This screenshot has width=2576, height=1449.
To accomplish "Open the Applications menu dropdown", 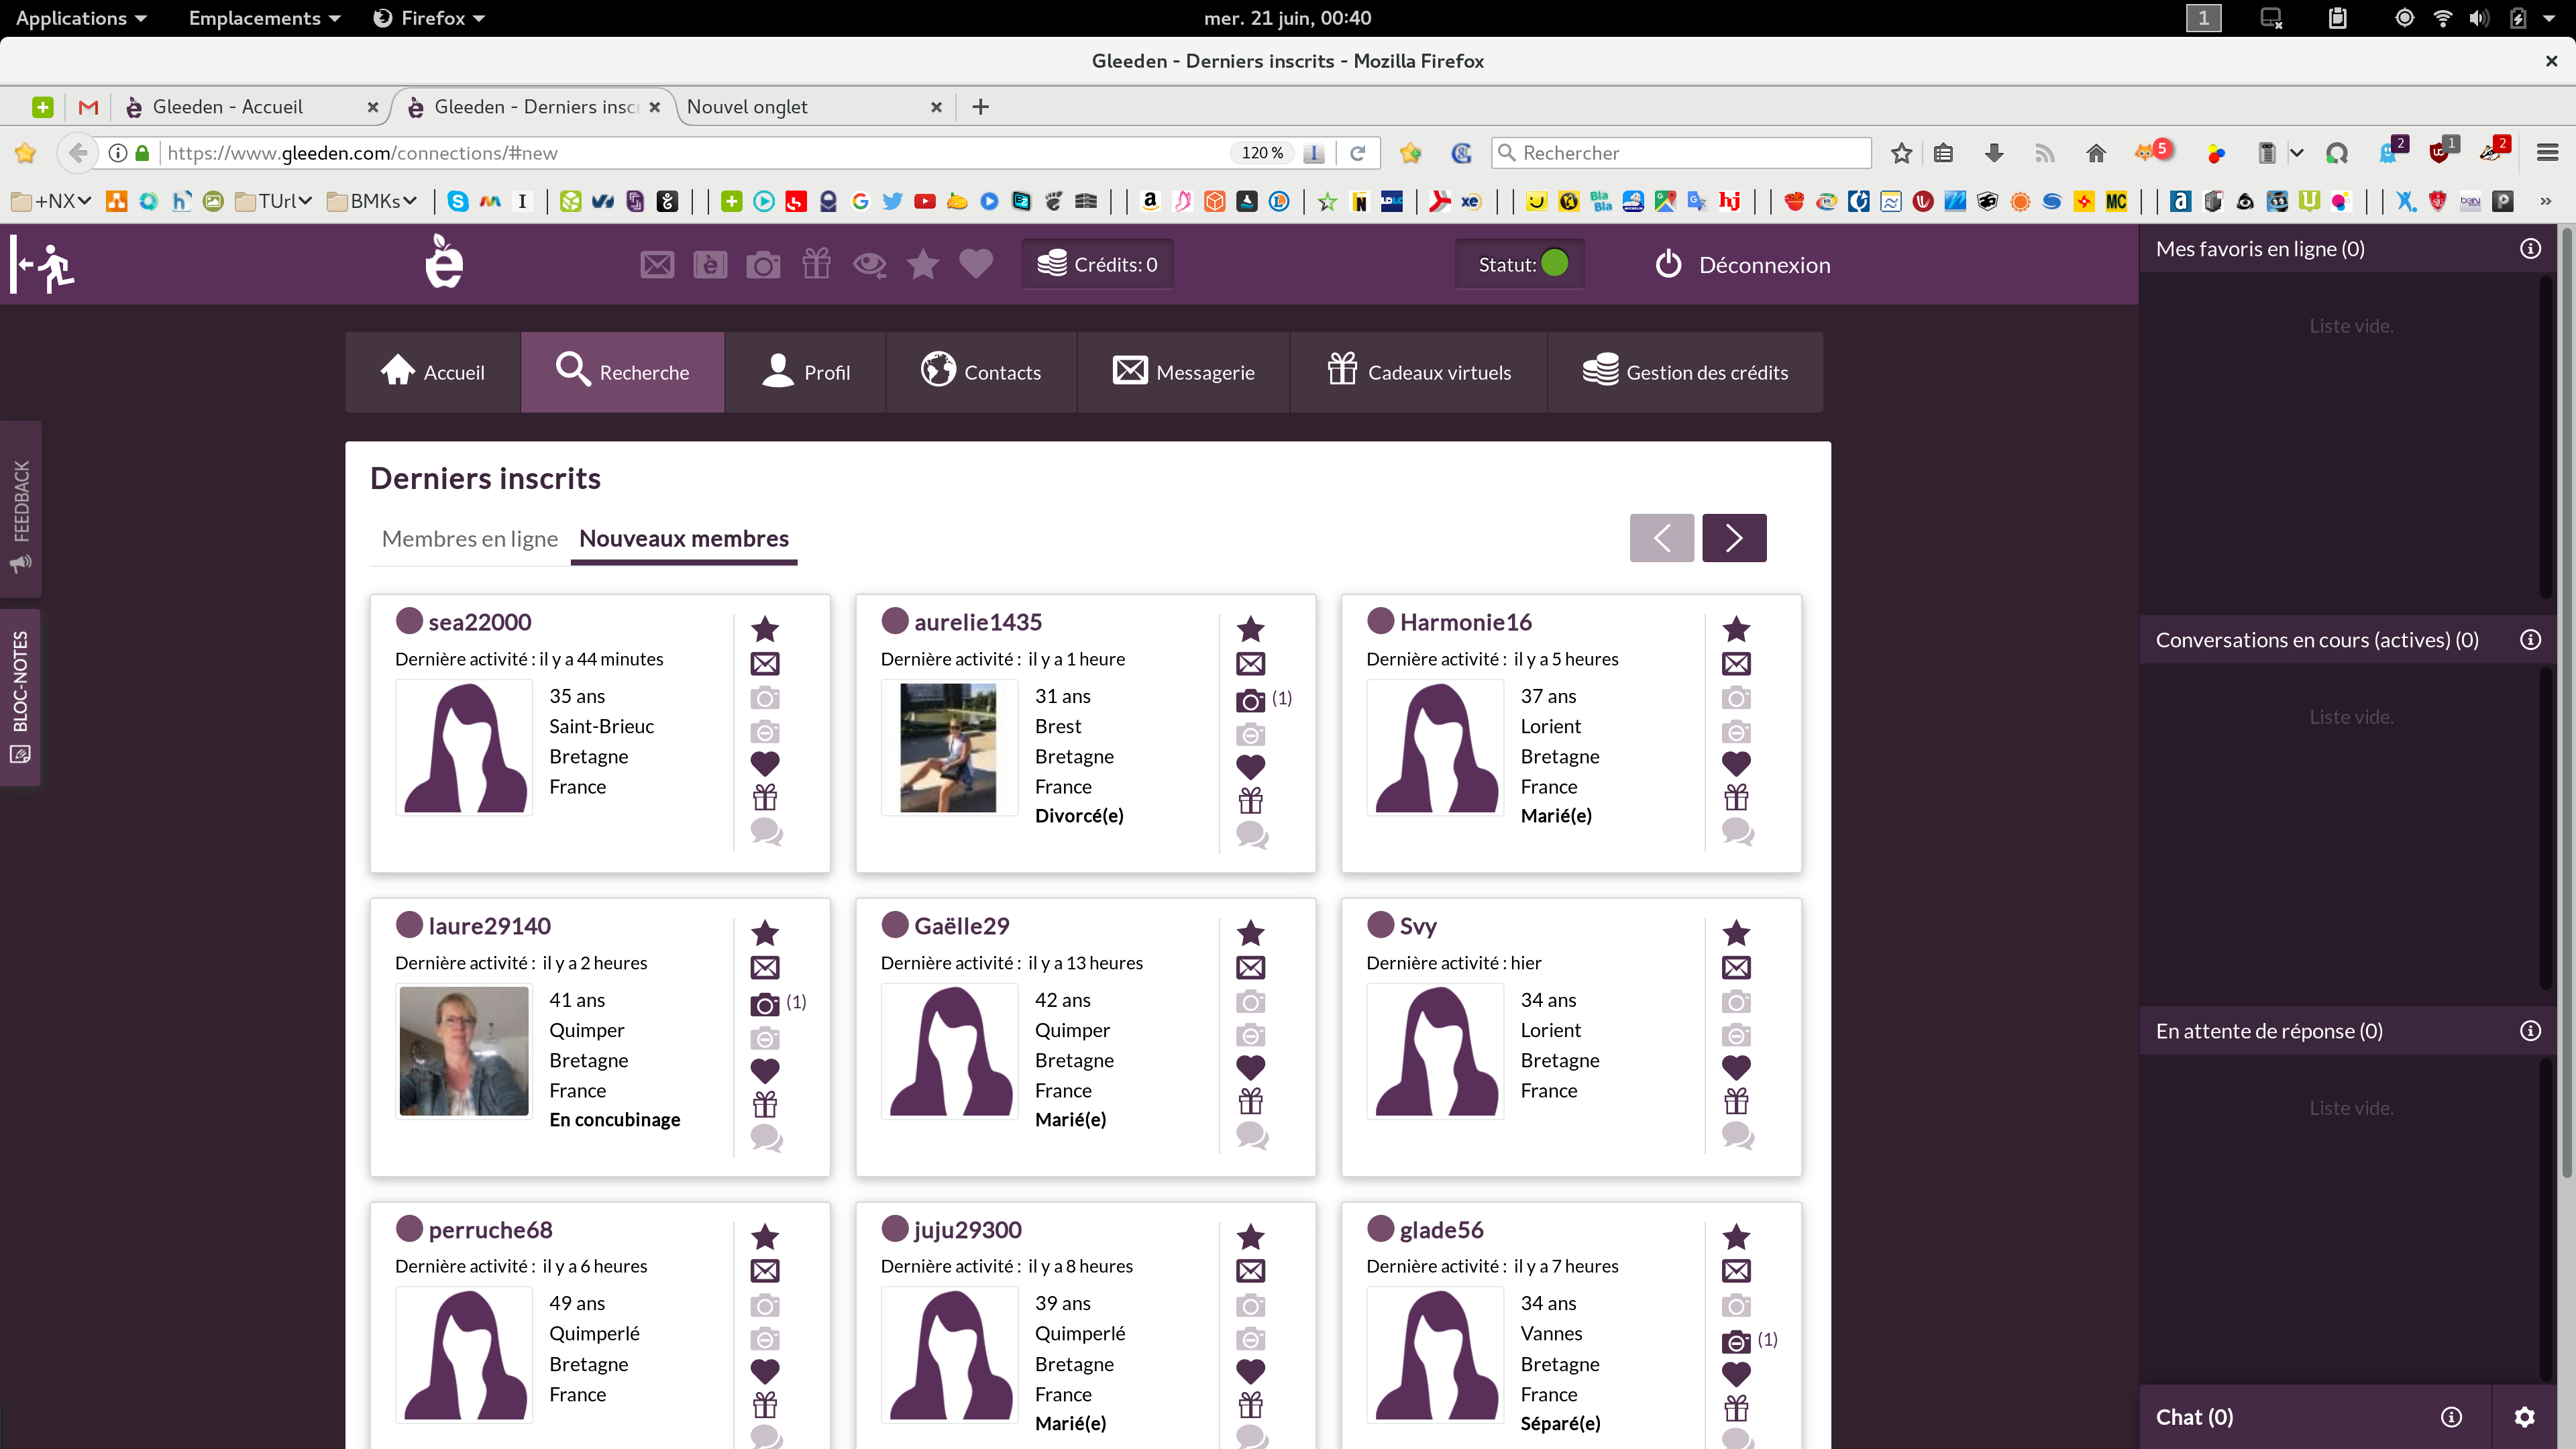I will tap(81, 18).
